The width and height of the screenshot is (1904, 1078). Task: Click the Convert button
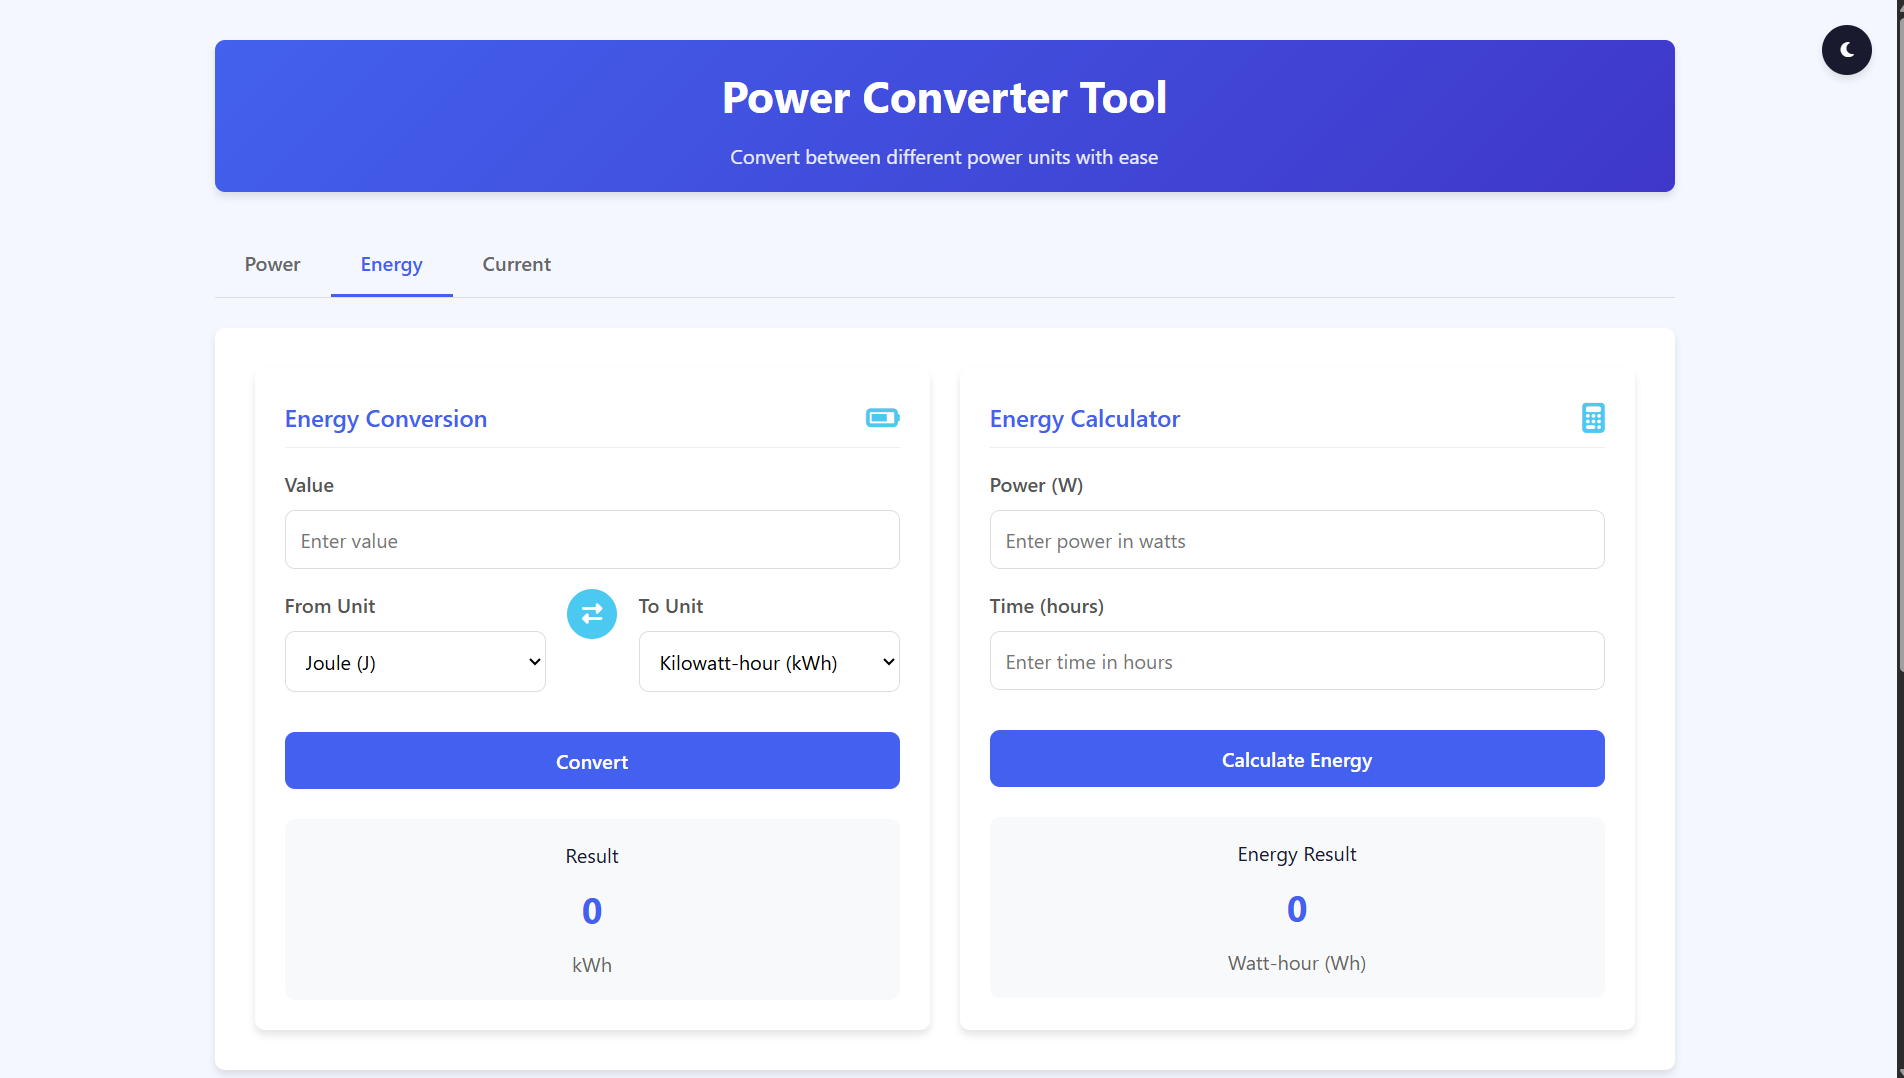(x=592, y=761)
